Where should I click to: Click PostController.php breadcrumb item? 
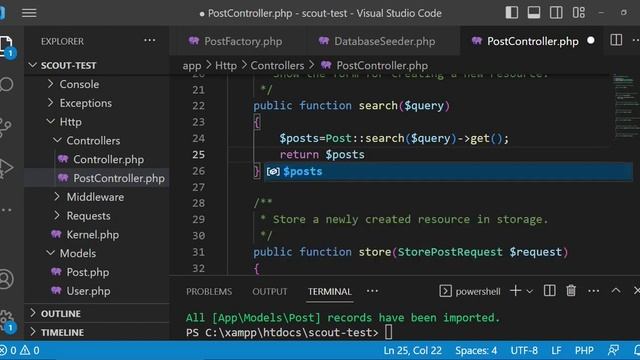374,65
